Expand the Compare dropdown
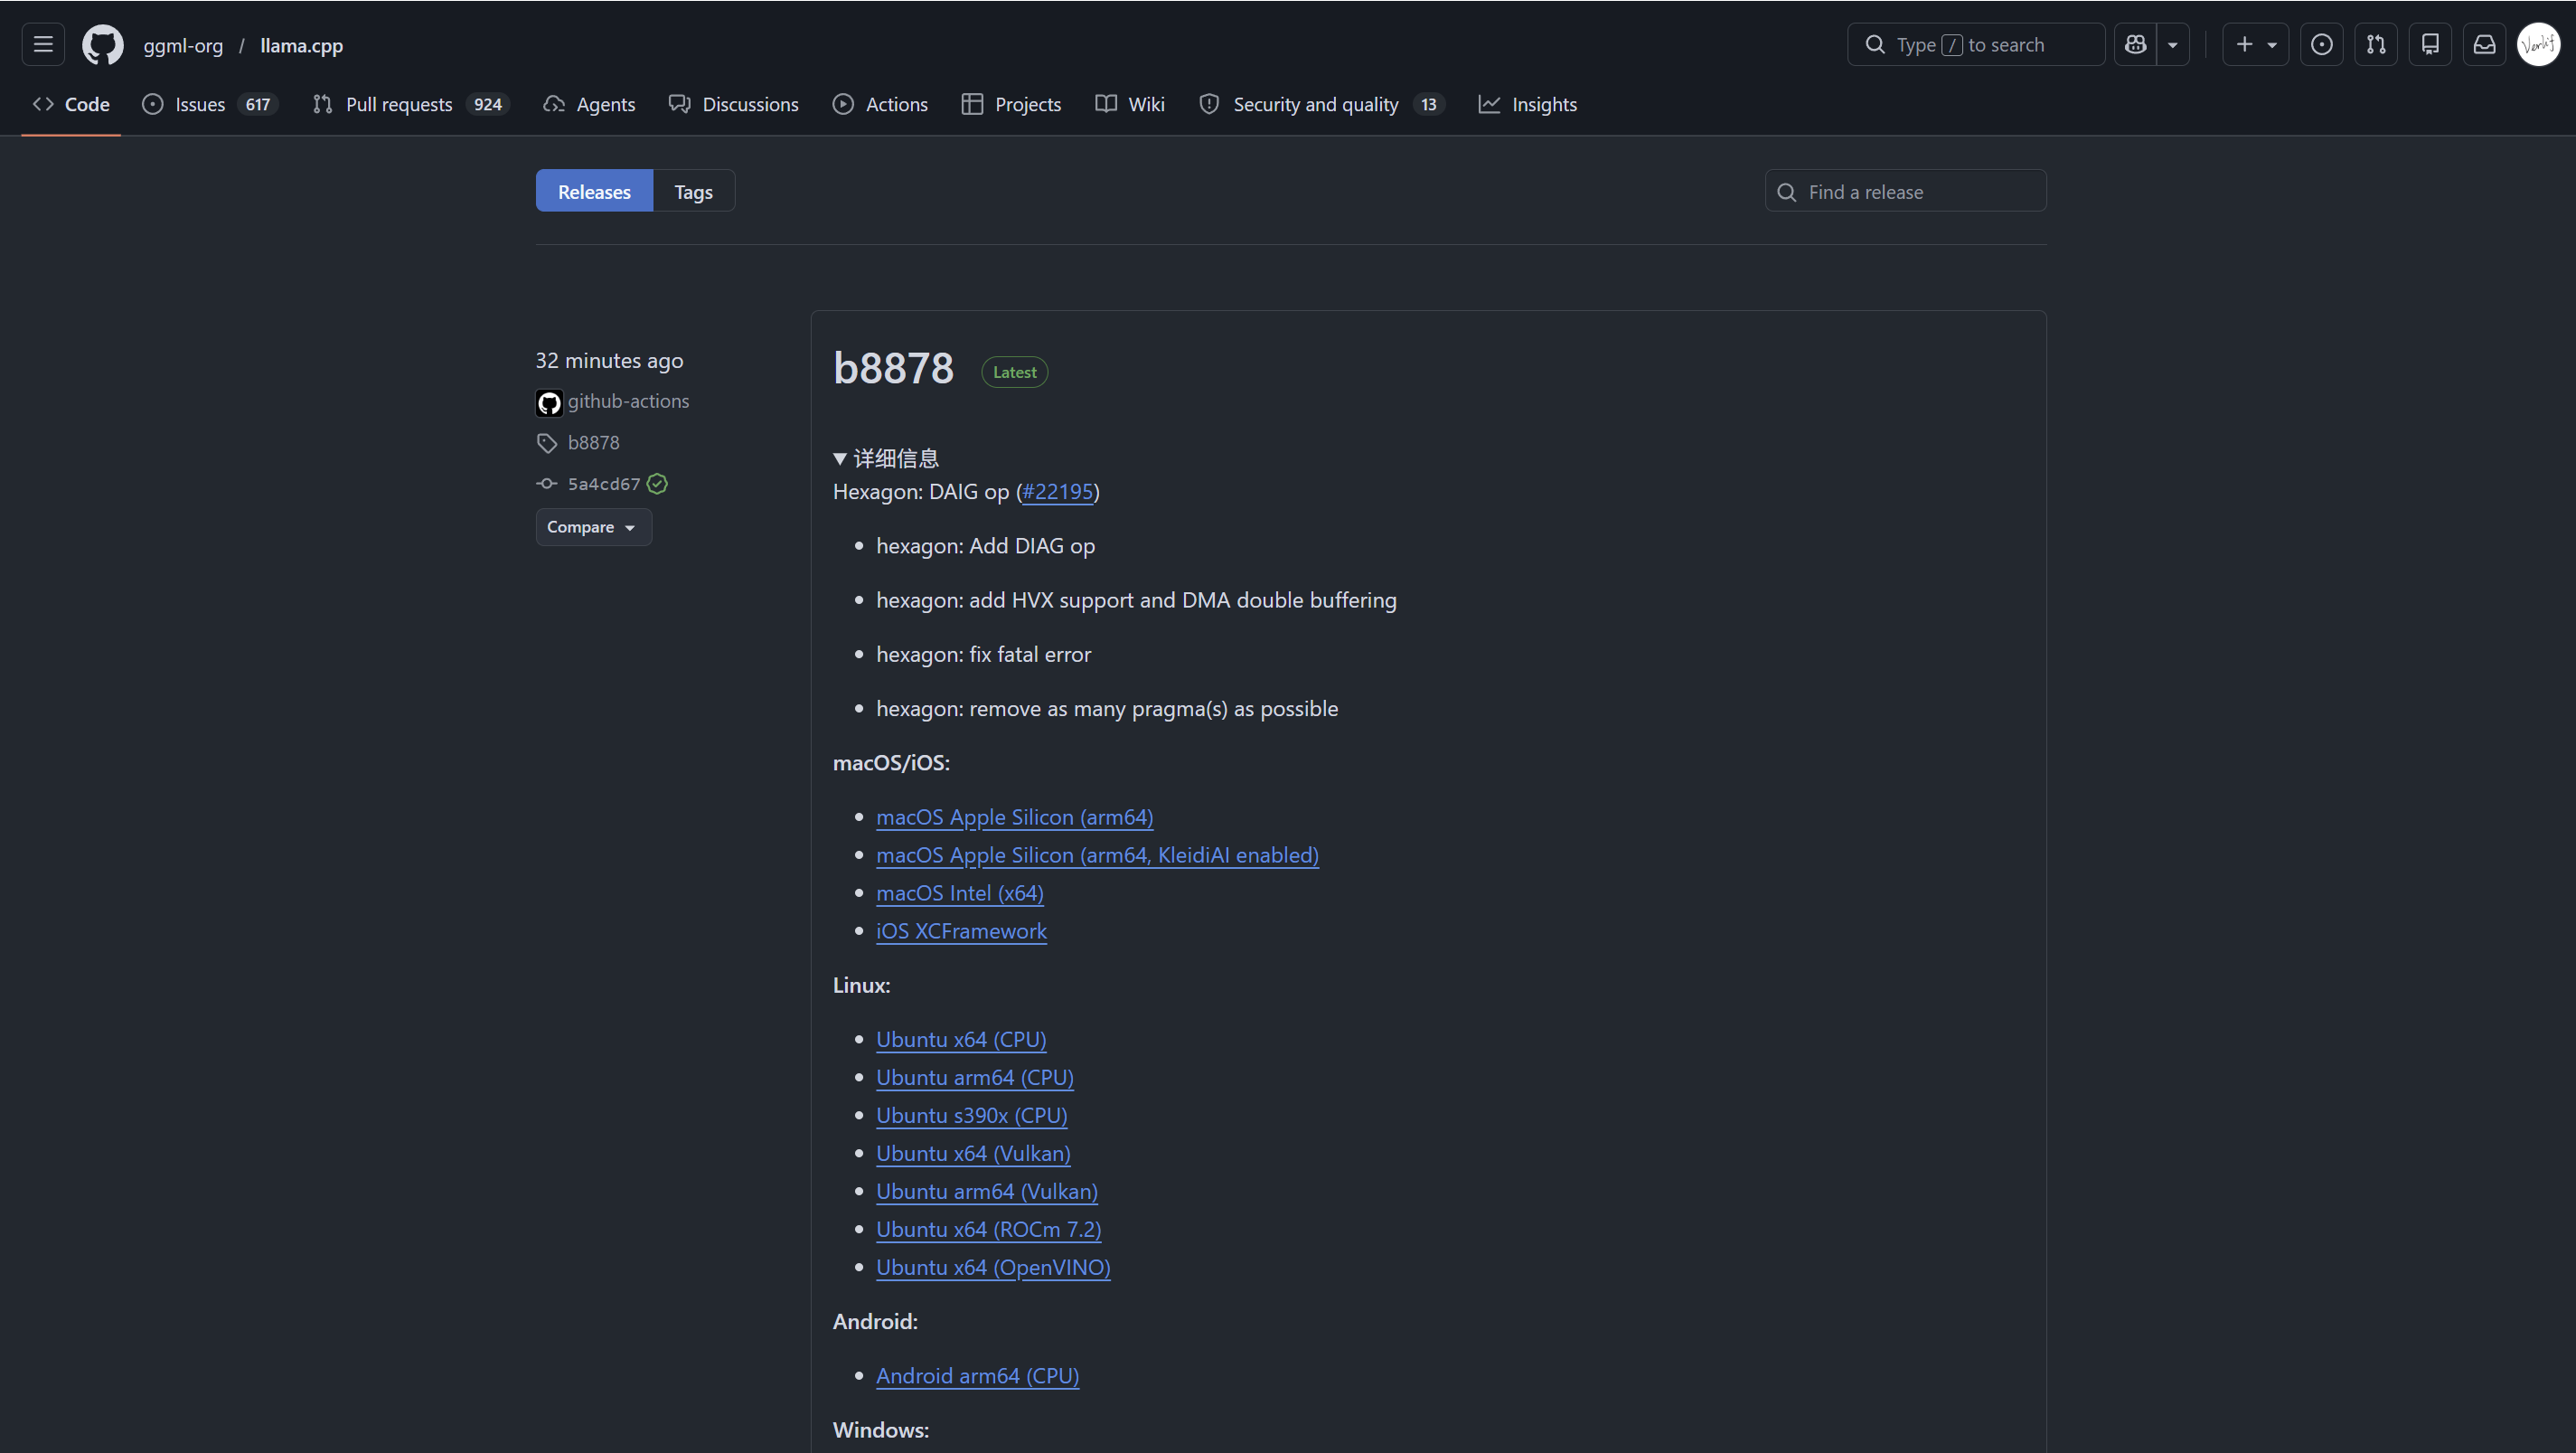 tap(593, 527)
